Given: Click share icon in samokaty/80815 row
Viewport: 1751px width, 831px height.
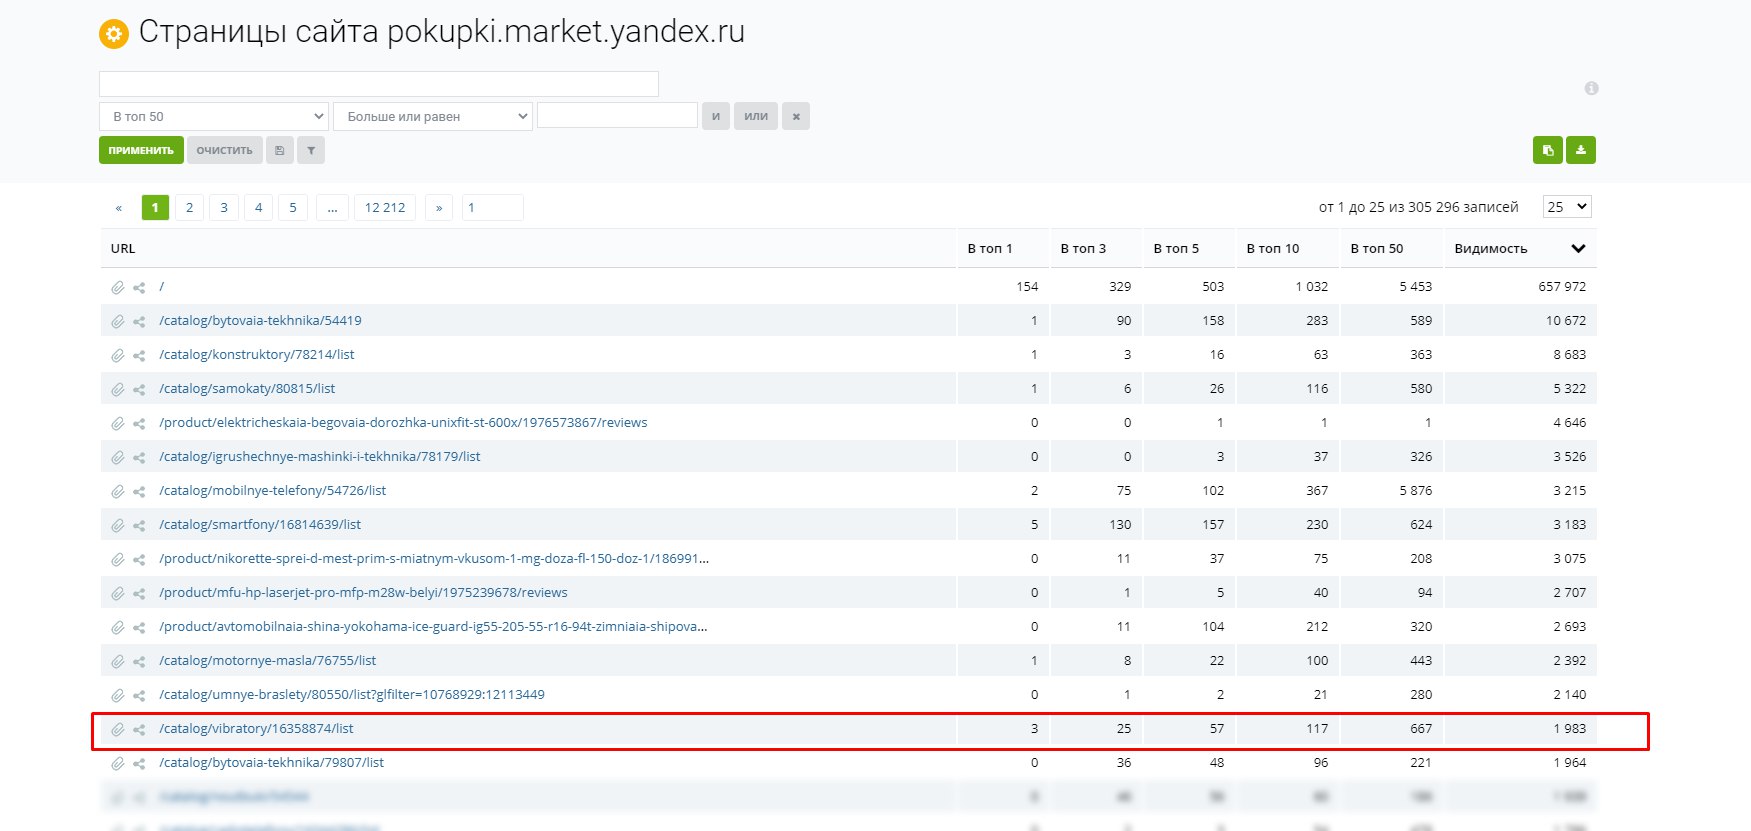Looking at the screenshot, I should point(139,389).
